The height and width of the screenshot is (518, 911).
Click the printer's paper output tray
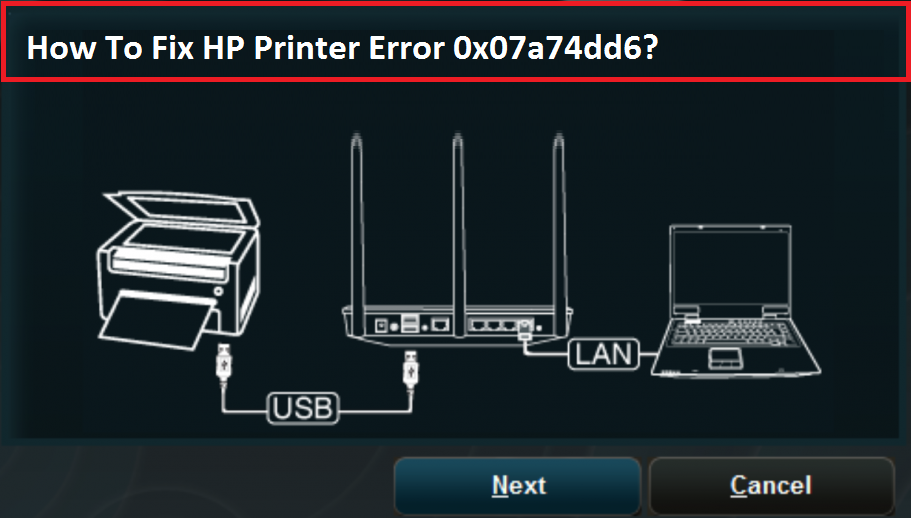[156, 320]
